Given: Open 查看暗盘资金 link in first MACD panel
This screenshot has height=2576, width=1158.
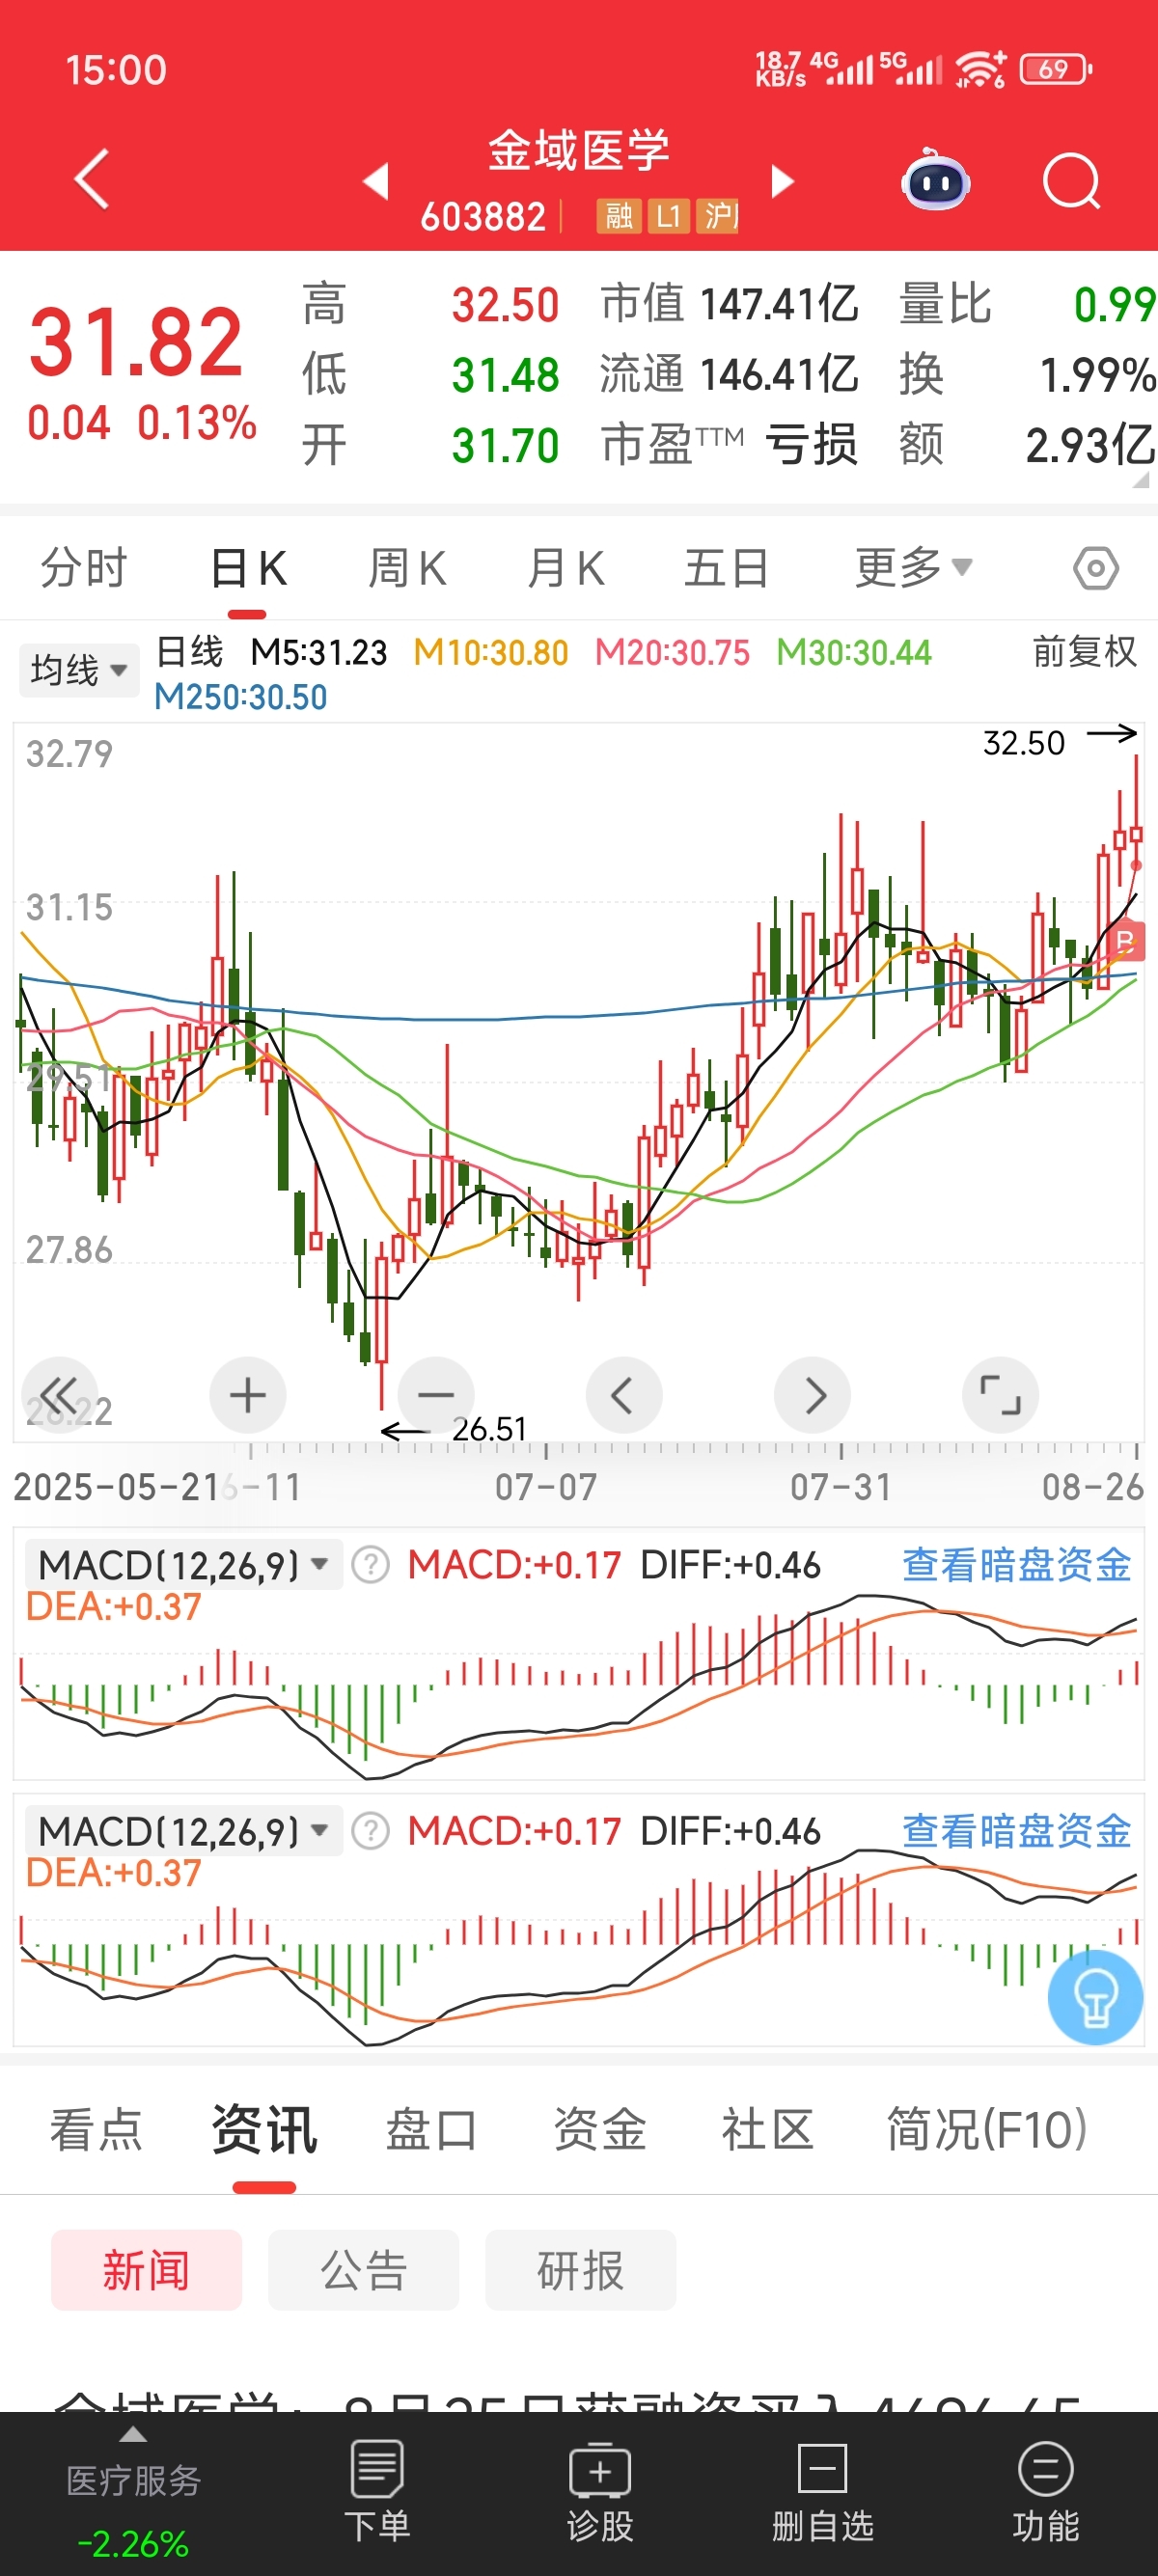Looking at the screenshot, I should tap(1017, 1564).
